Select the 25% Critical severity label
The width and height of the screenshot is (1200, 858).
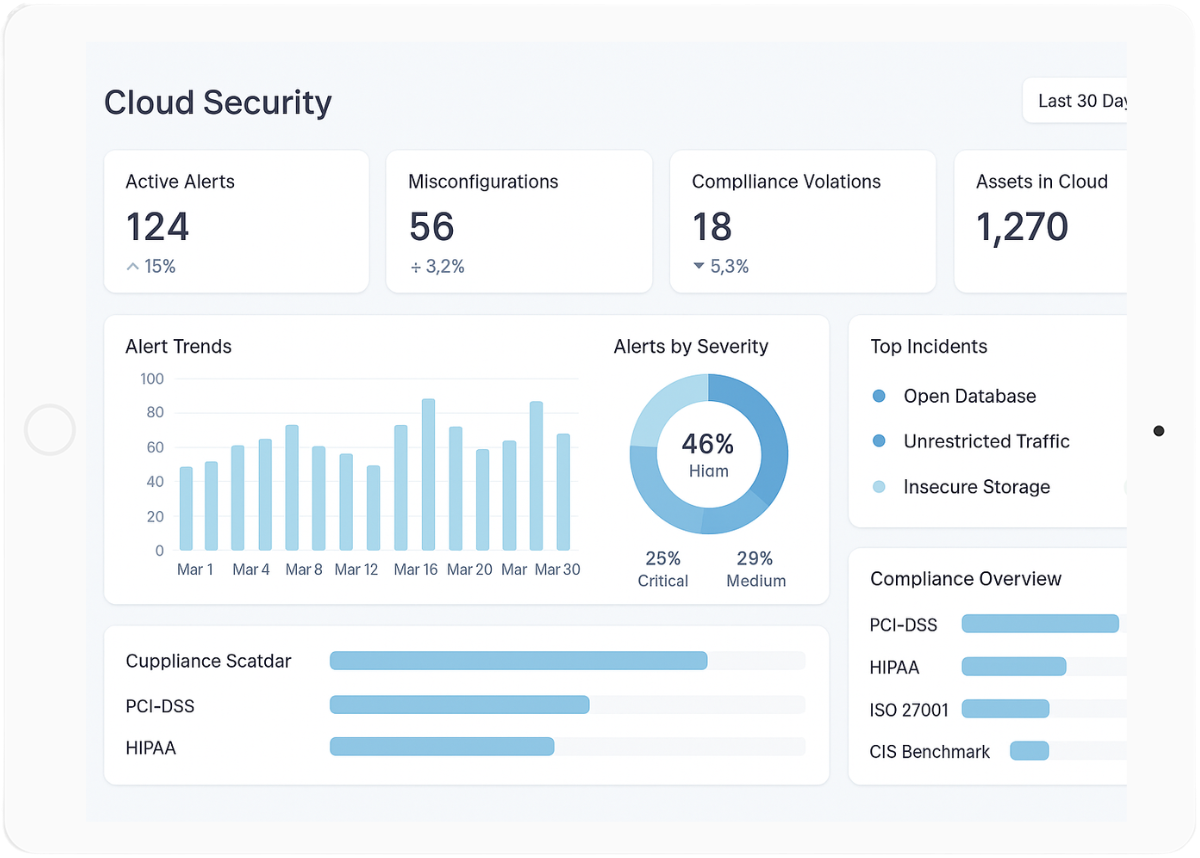point(663,569)
